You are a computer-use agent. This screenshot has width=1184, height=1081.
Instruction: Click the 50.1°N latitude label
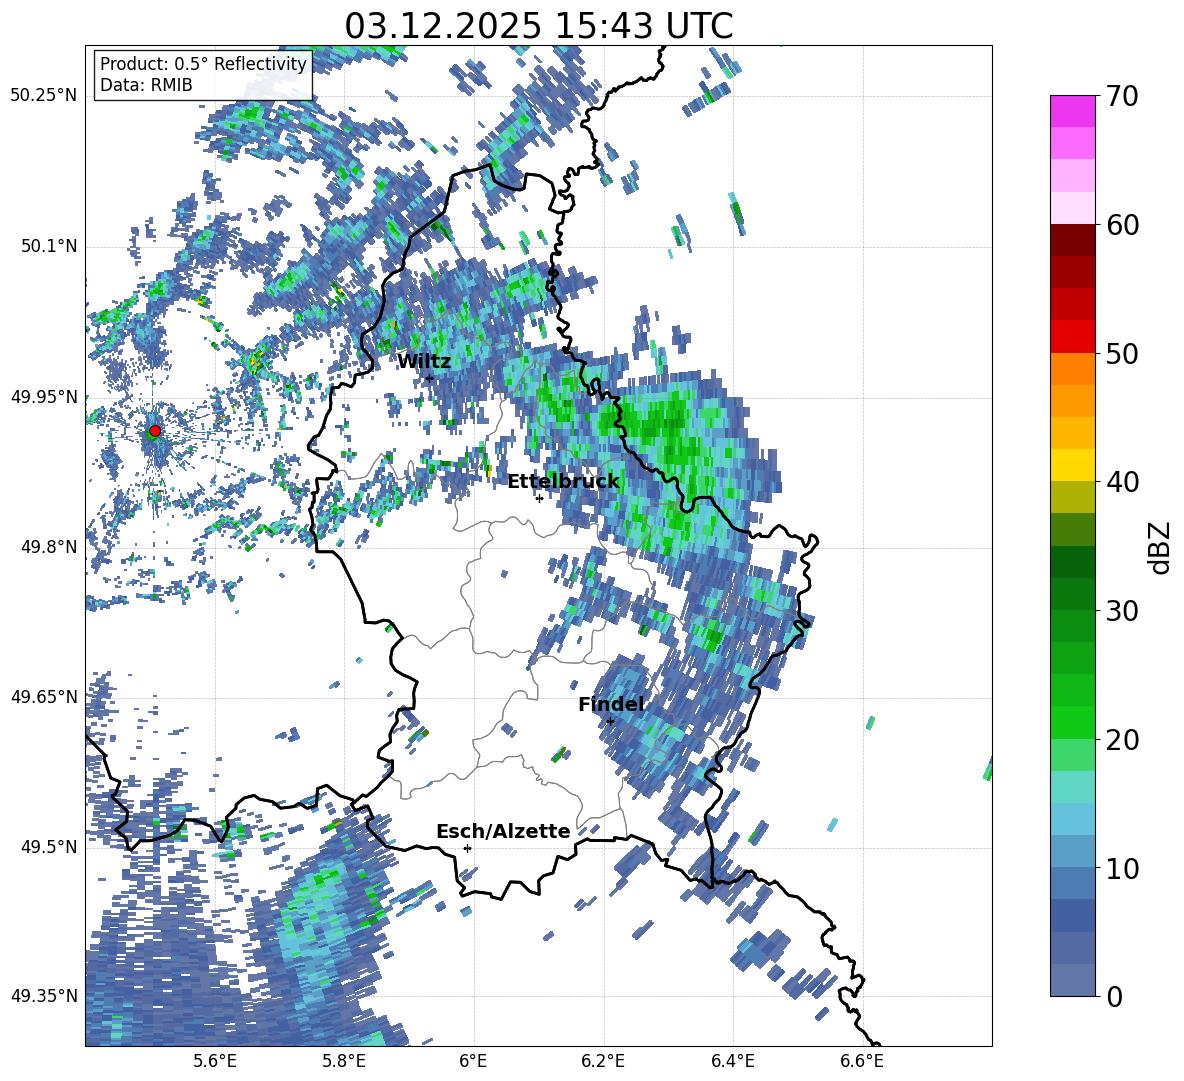48,246
